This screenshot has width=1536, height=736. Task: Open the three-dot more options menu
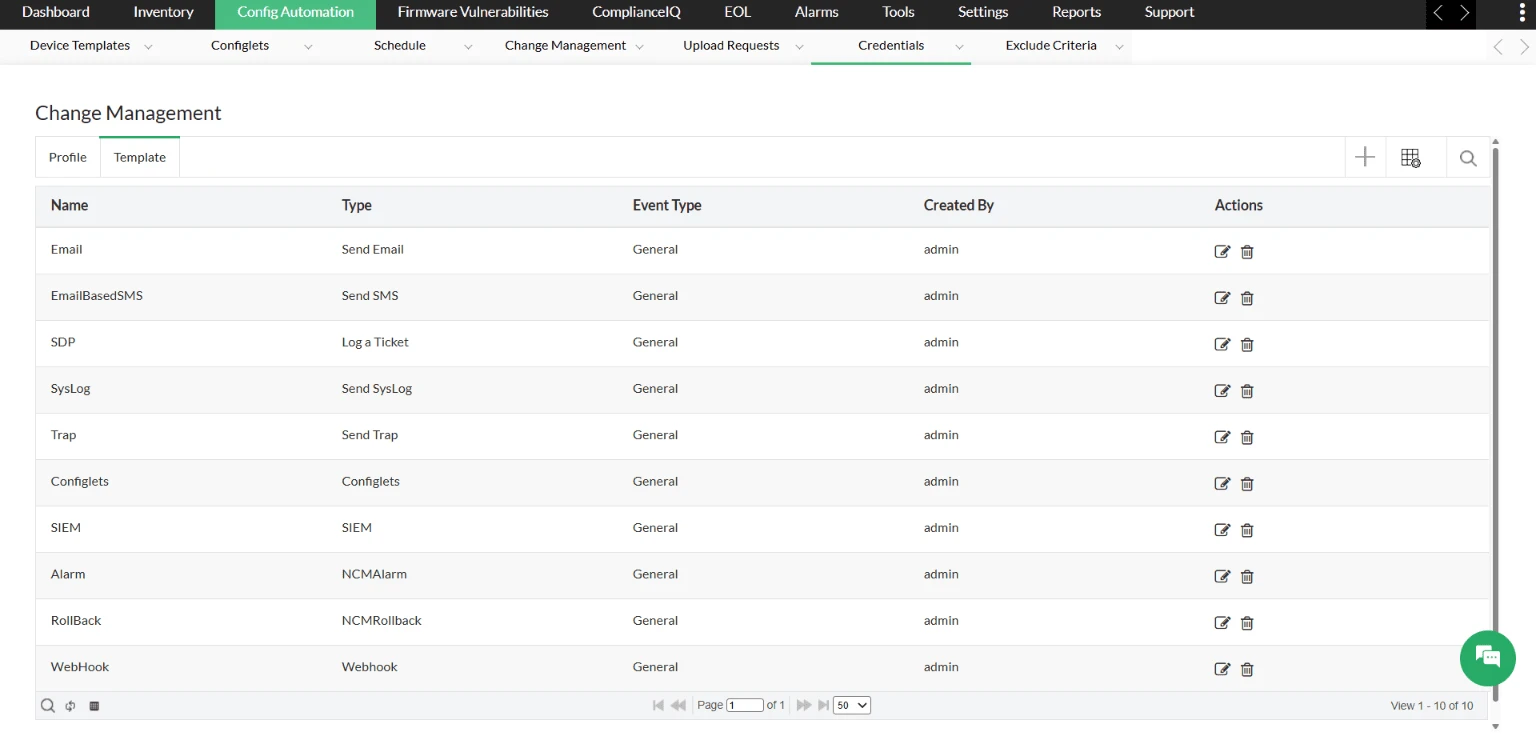1521,13
